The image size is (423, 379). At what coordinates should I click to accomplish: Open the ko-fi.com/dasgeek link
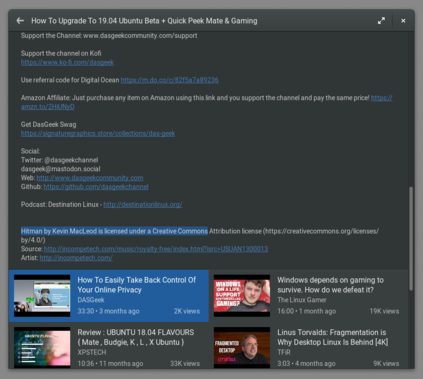67,62
